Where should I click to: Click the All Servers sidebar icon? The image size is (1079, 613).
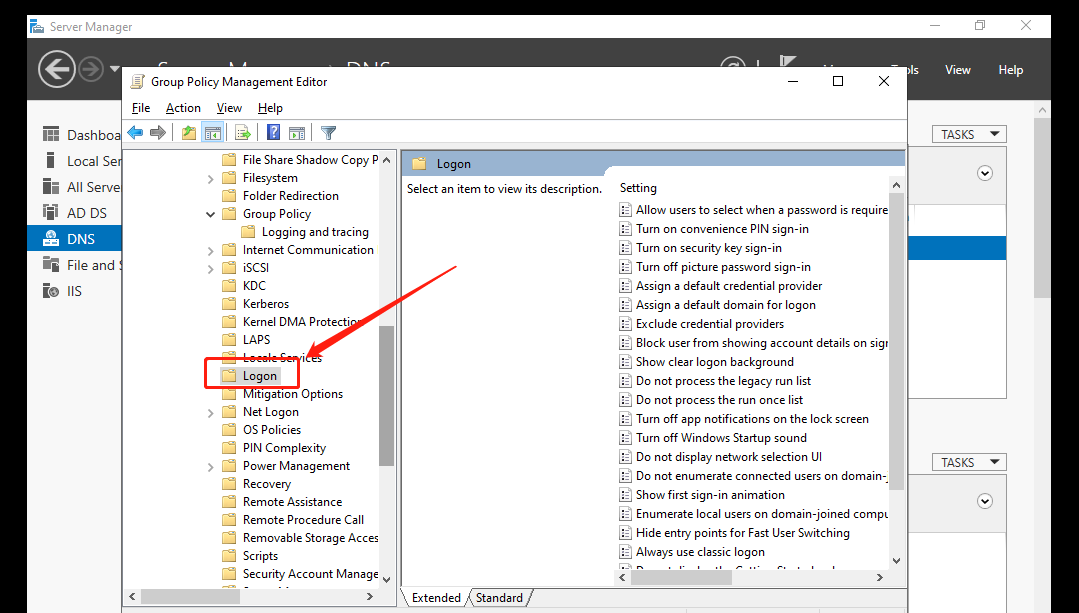coord(51,186)
